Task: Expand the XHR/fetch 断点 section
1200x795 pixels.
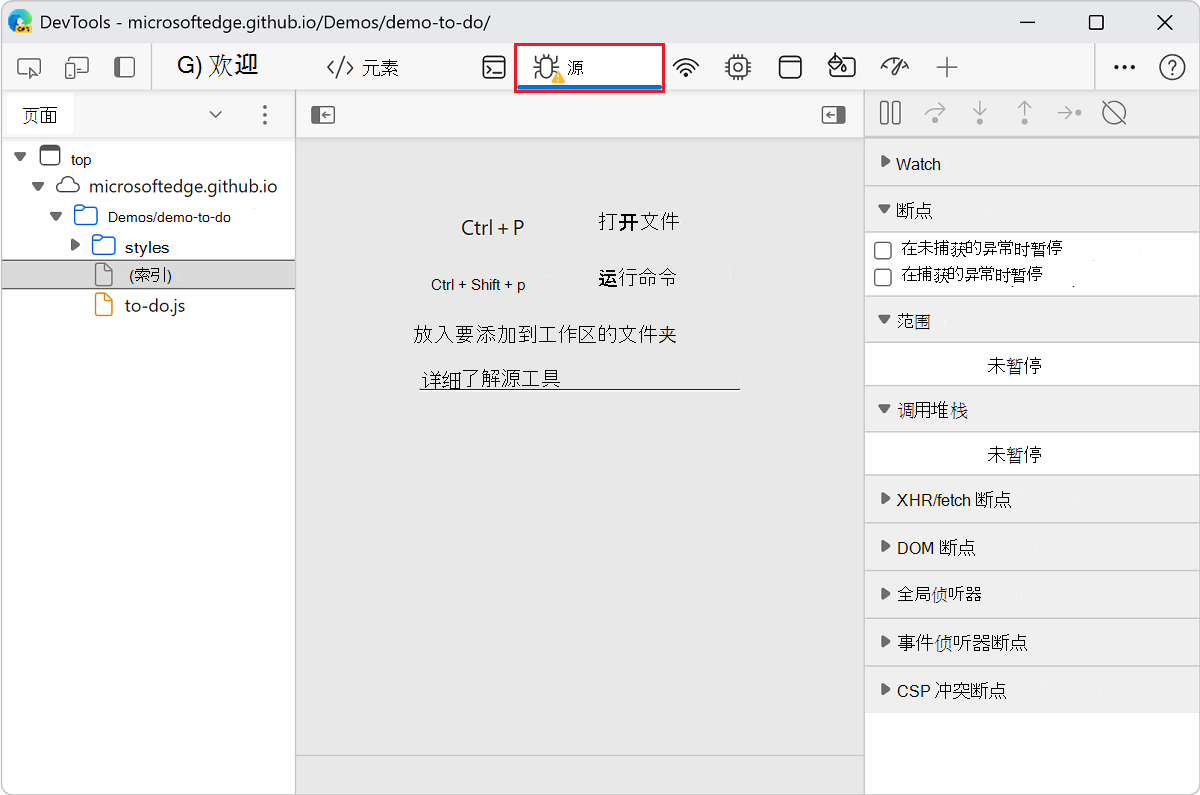Action: coord(884,499)
